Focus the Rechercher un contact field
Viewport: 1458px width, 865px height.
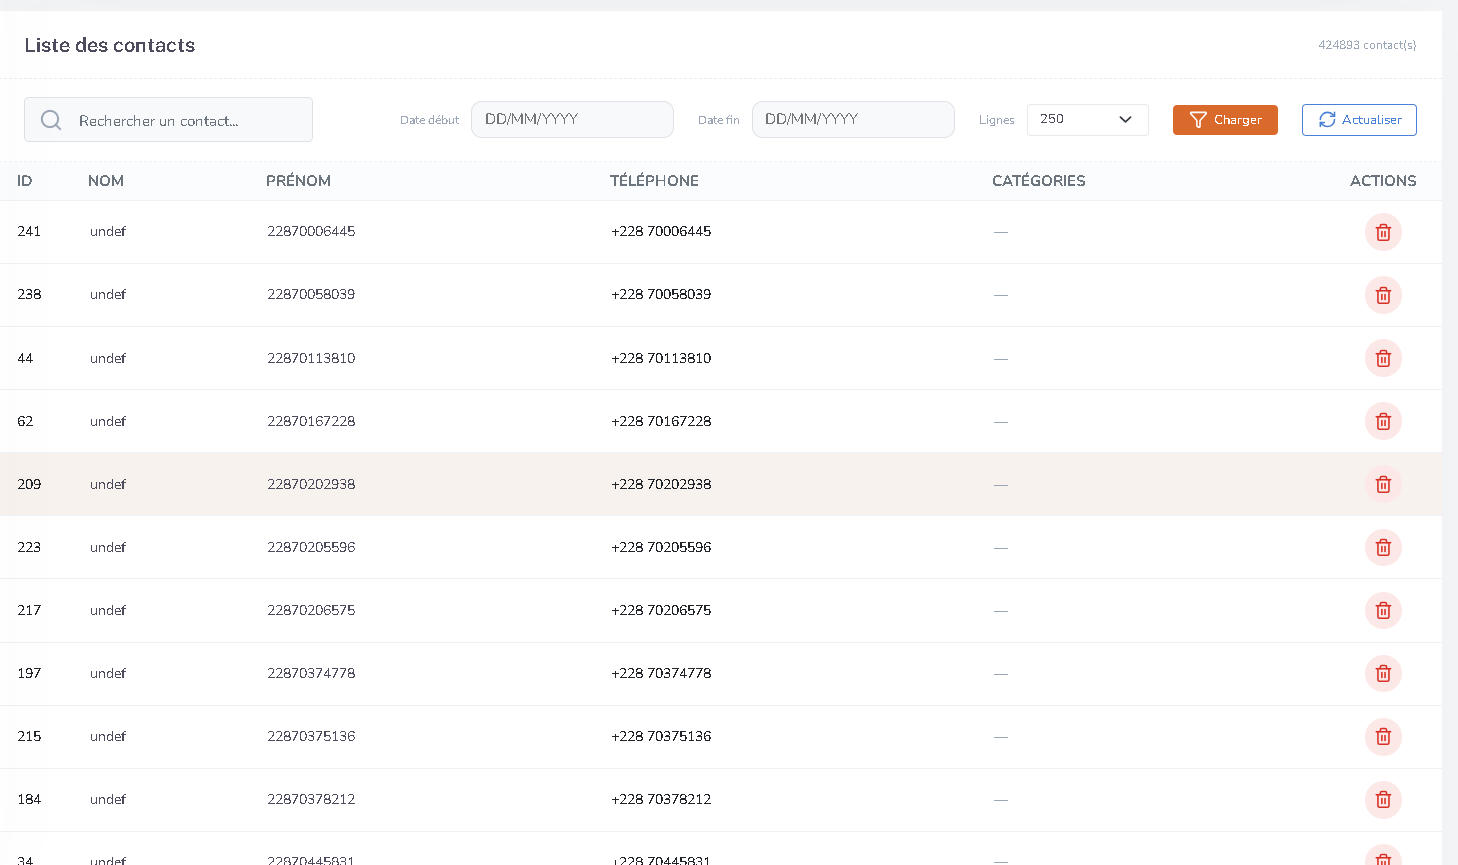pos(168,120)
